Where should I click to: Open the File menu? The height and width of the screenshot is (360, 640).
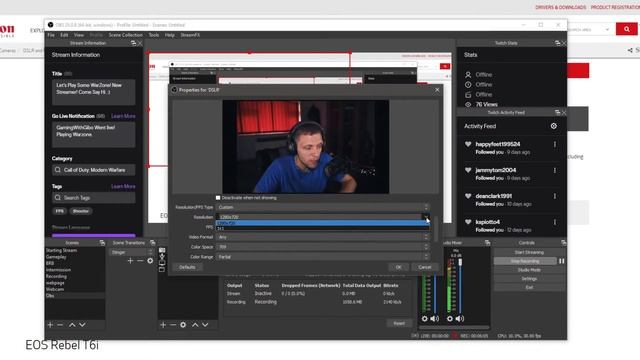point(51,35)
